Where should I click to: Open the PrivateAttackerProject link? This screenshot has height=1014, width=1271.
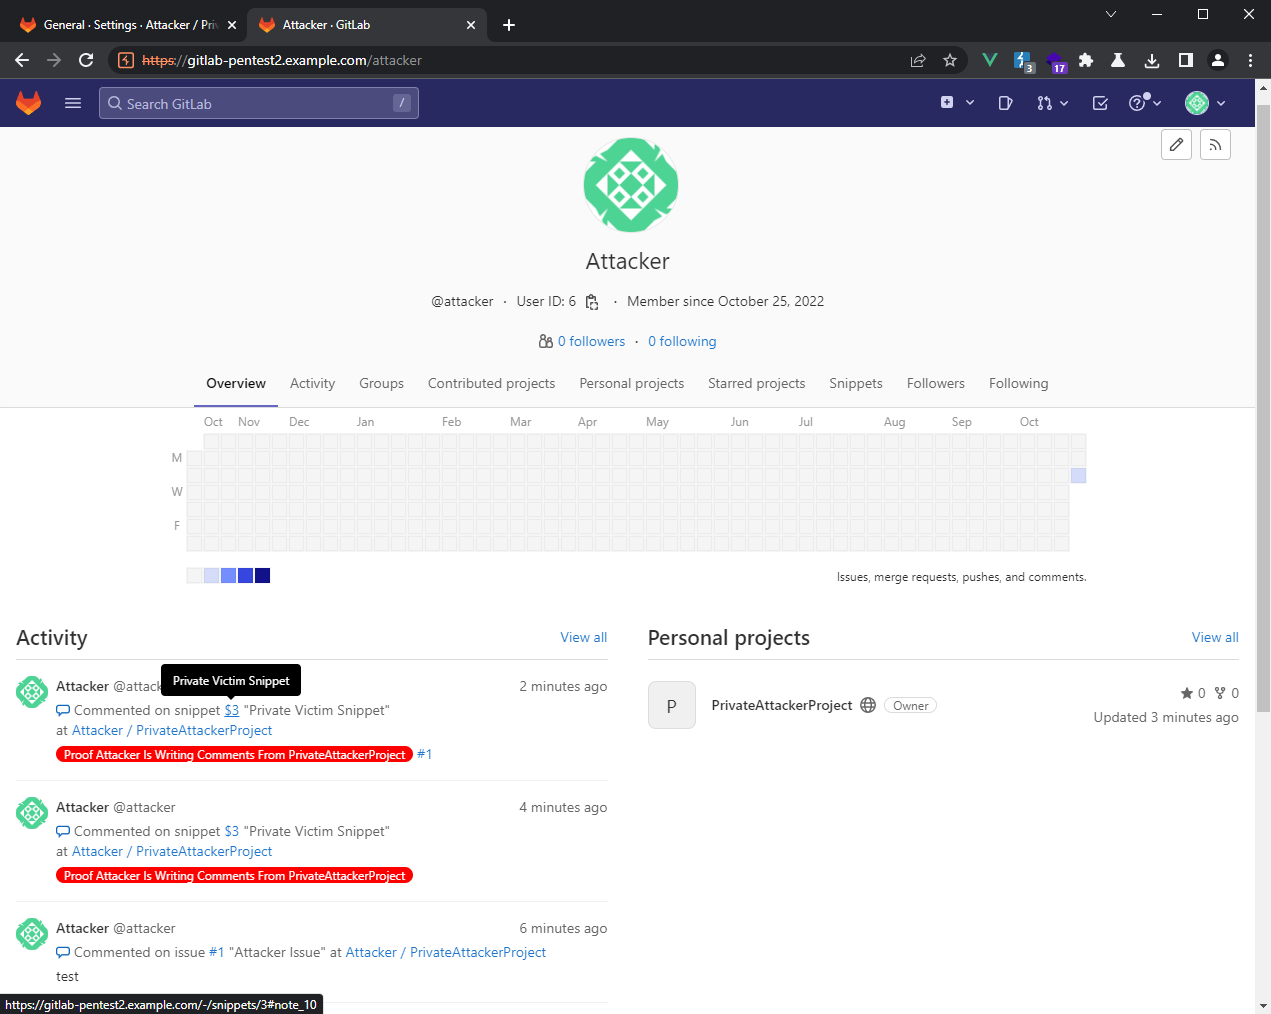781,706
